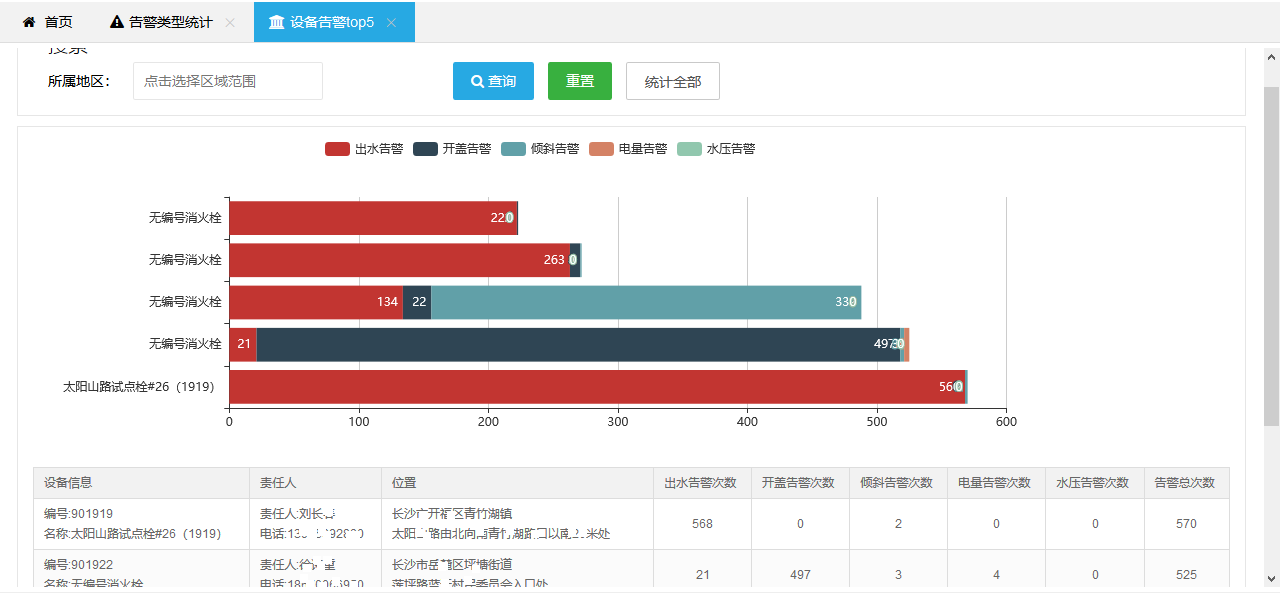Screen dimensions: 1280x593
Task: Click the 告警总次数 column header
Action: (x=1186, y=483)
